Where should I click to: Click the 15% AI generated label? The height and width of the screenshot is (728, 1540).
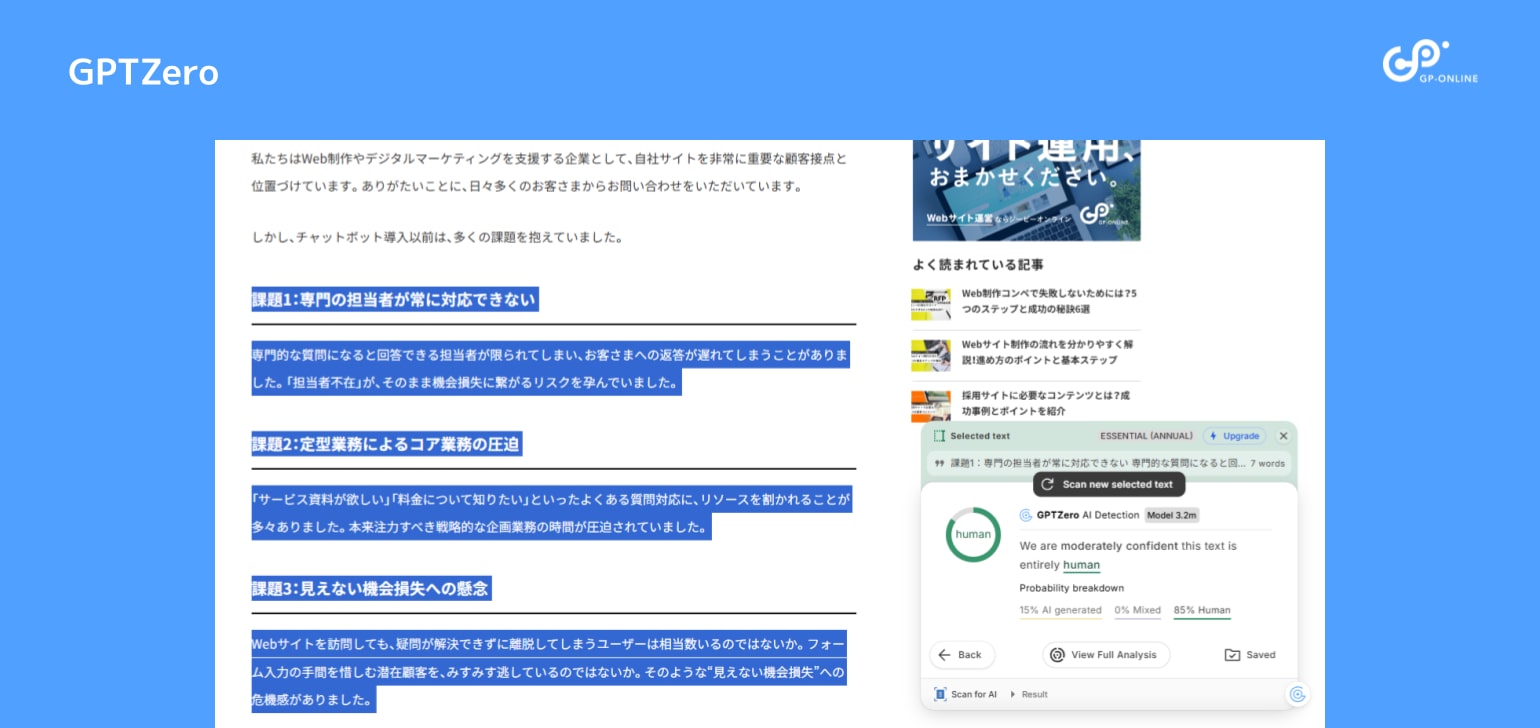click(x=1060, y=610)
